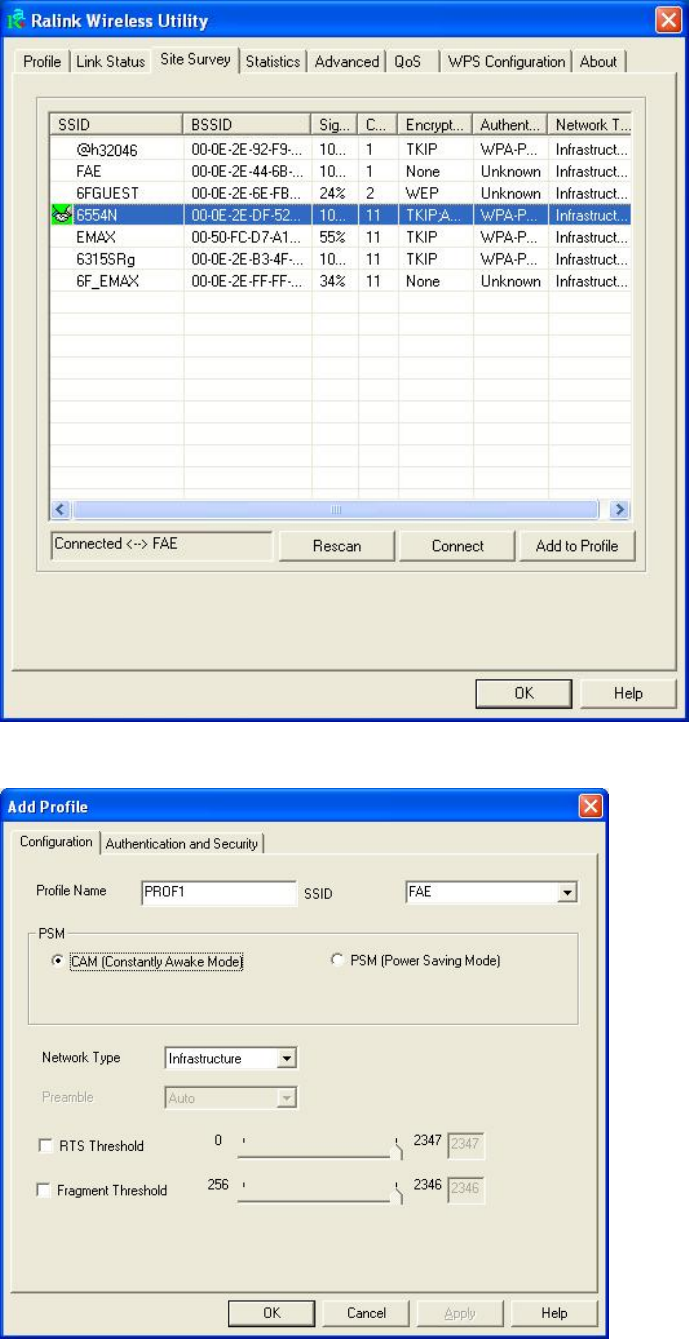Click the Connected <--> FAE status box
689x1339 pixels.
click(161, 546)
